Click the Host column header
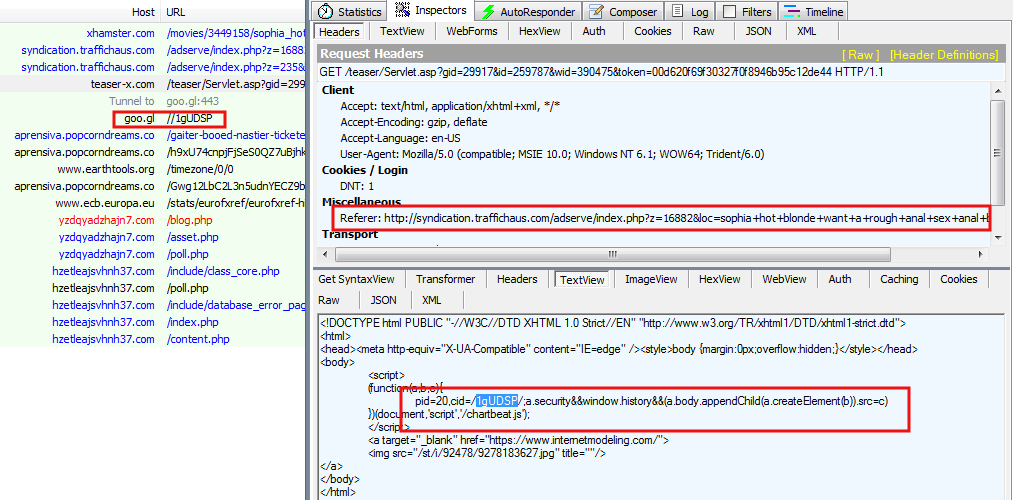 coord(143,12)
